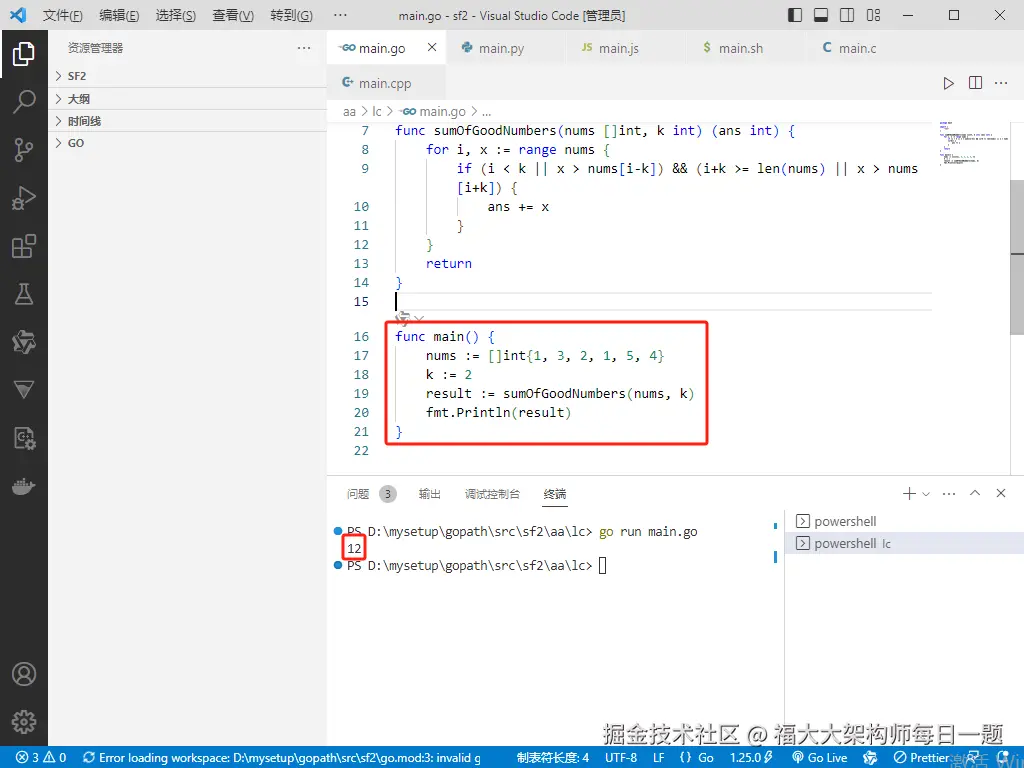
Task: Click the editor minimap preview
Action: click(972, 144)
